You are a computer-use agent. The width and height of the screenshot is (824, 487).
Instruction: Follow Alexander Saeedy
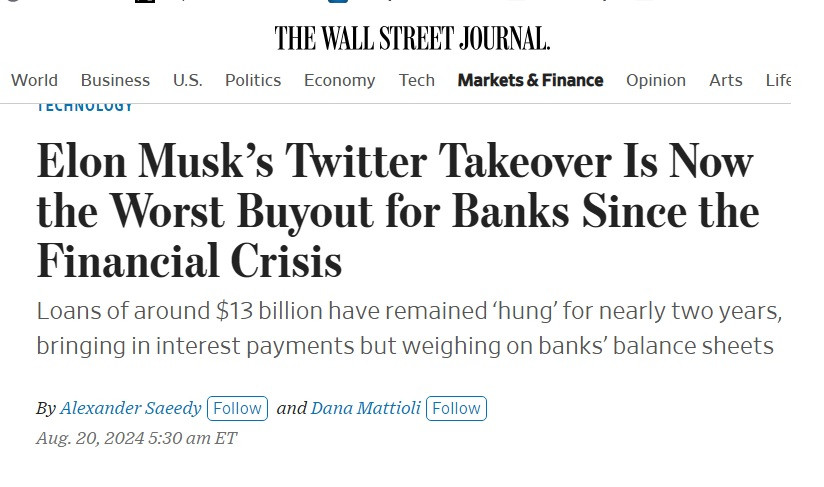[x=238, y=408]
